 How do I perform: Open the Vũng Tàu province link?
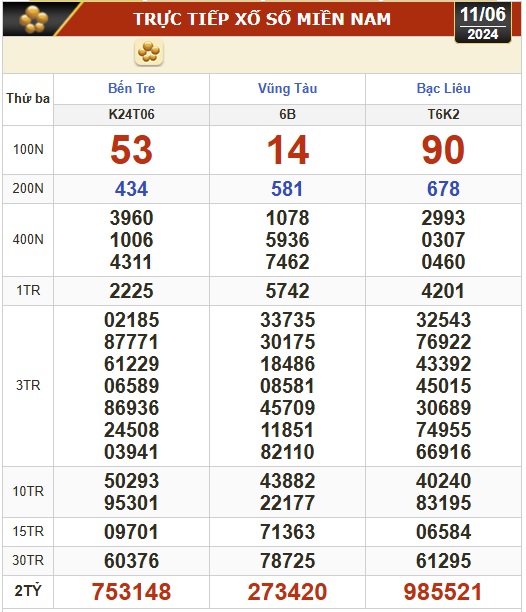pyautogui.click(x=287, y=88)
